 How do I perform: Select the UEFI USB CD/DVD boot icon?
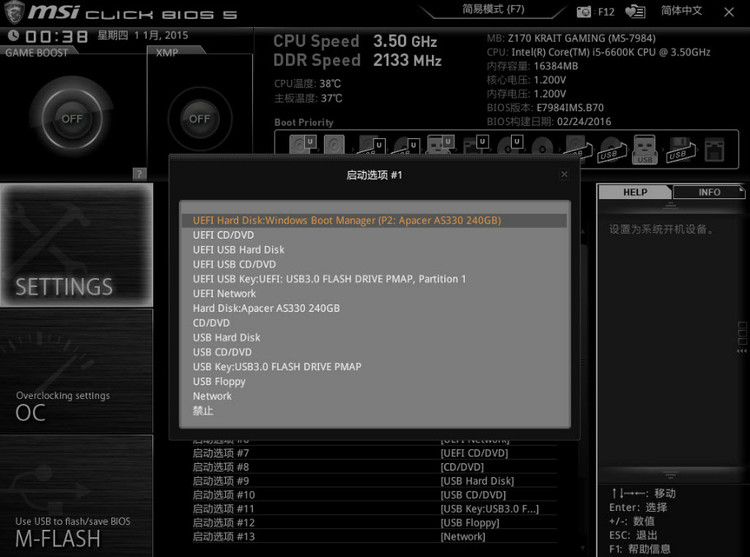pos(407,145)
